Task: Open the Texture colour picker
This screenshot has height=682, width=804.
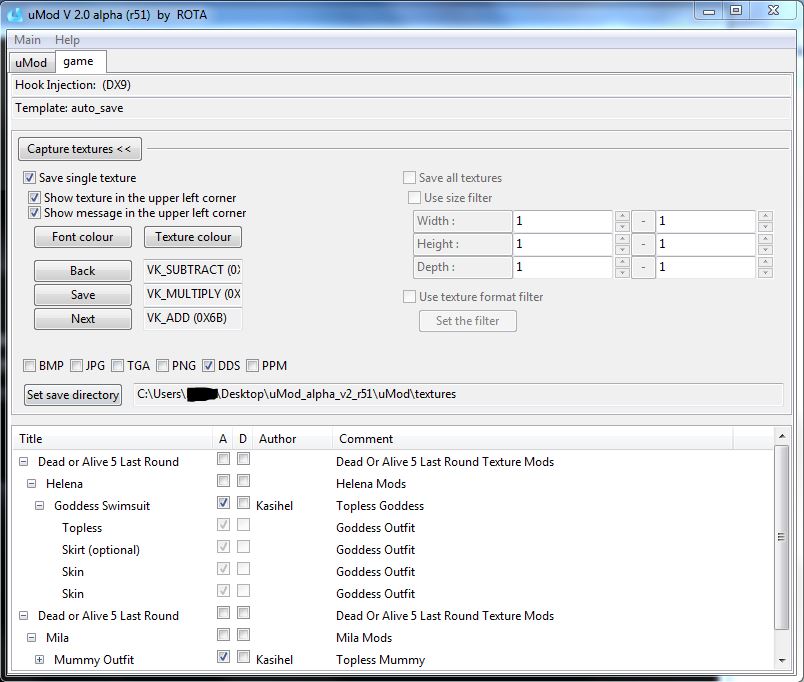Action: point(193,237)
